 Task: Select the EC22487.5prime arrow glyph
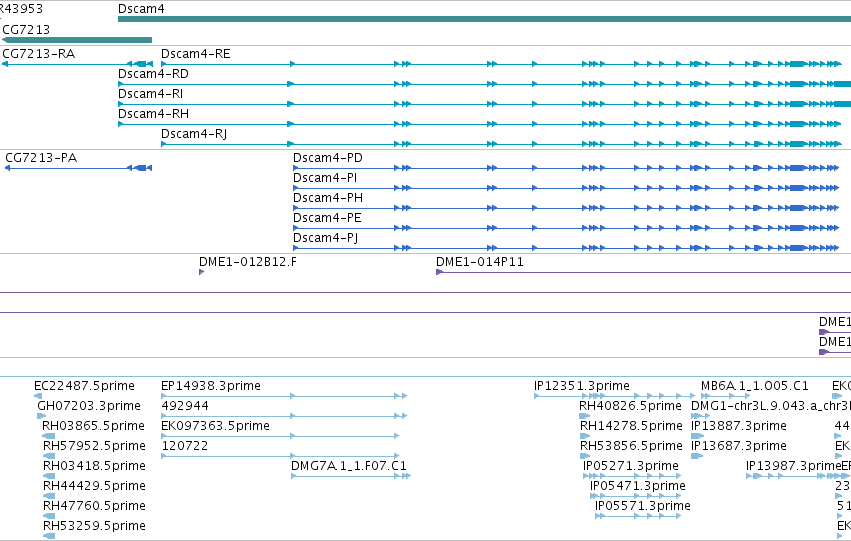(x=38, y=396)
